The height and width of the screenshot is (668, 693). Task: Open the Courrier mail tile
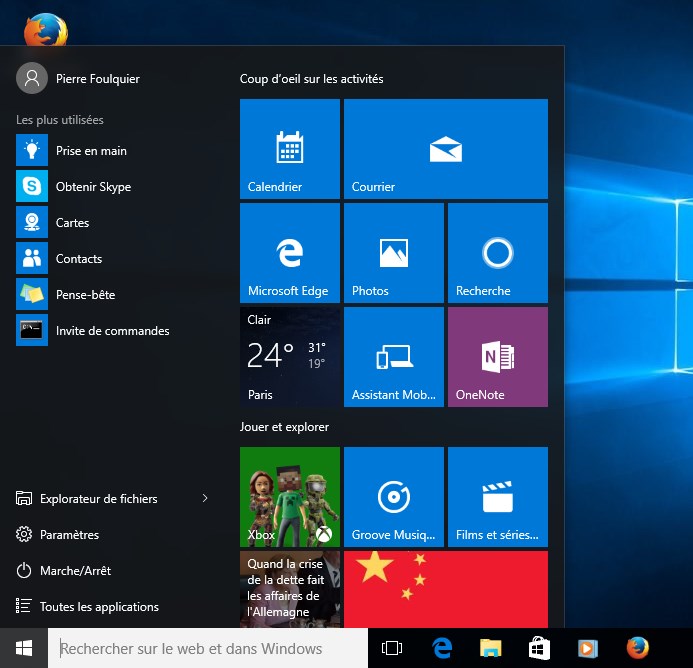(446, 149)
